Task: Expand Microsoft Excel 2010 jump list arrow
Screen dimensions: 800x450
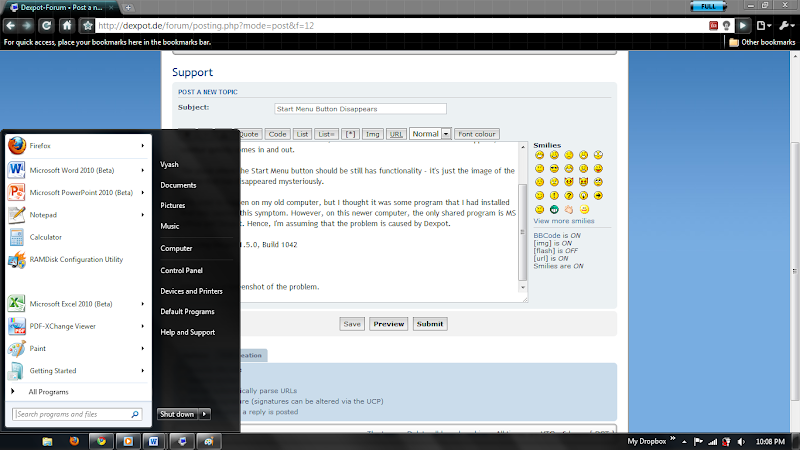Action: click(143, 304)
